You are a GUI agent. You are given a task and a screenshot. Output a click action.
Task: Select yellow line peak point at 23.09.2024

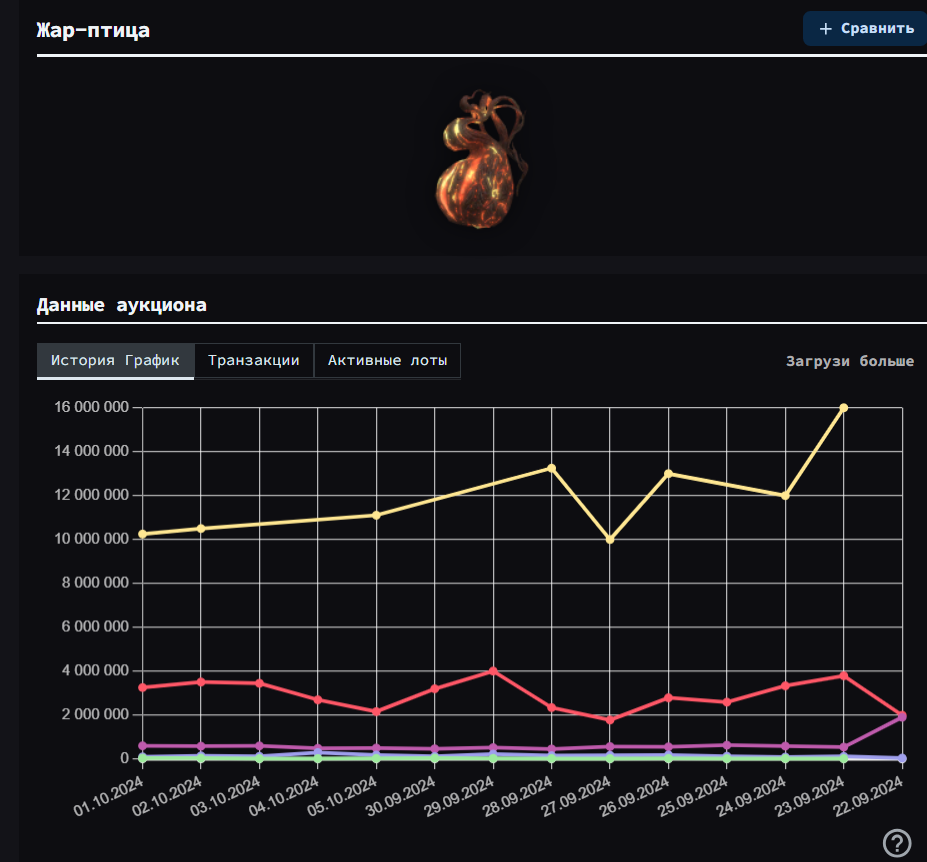pyautogui.click(x=844, y=408)
